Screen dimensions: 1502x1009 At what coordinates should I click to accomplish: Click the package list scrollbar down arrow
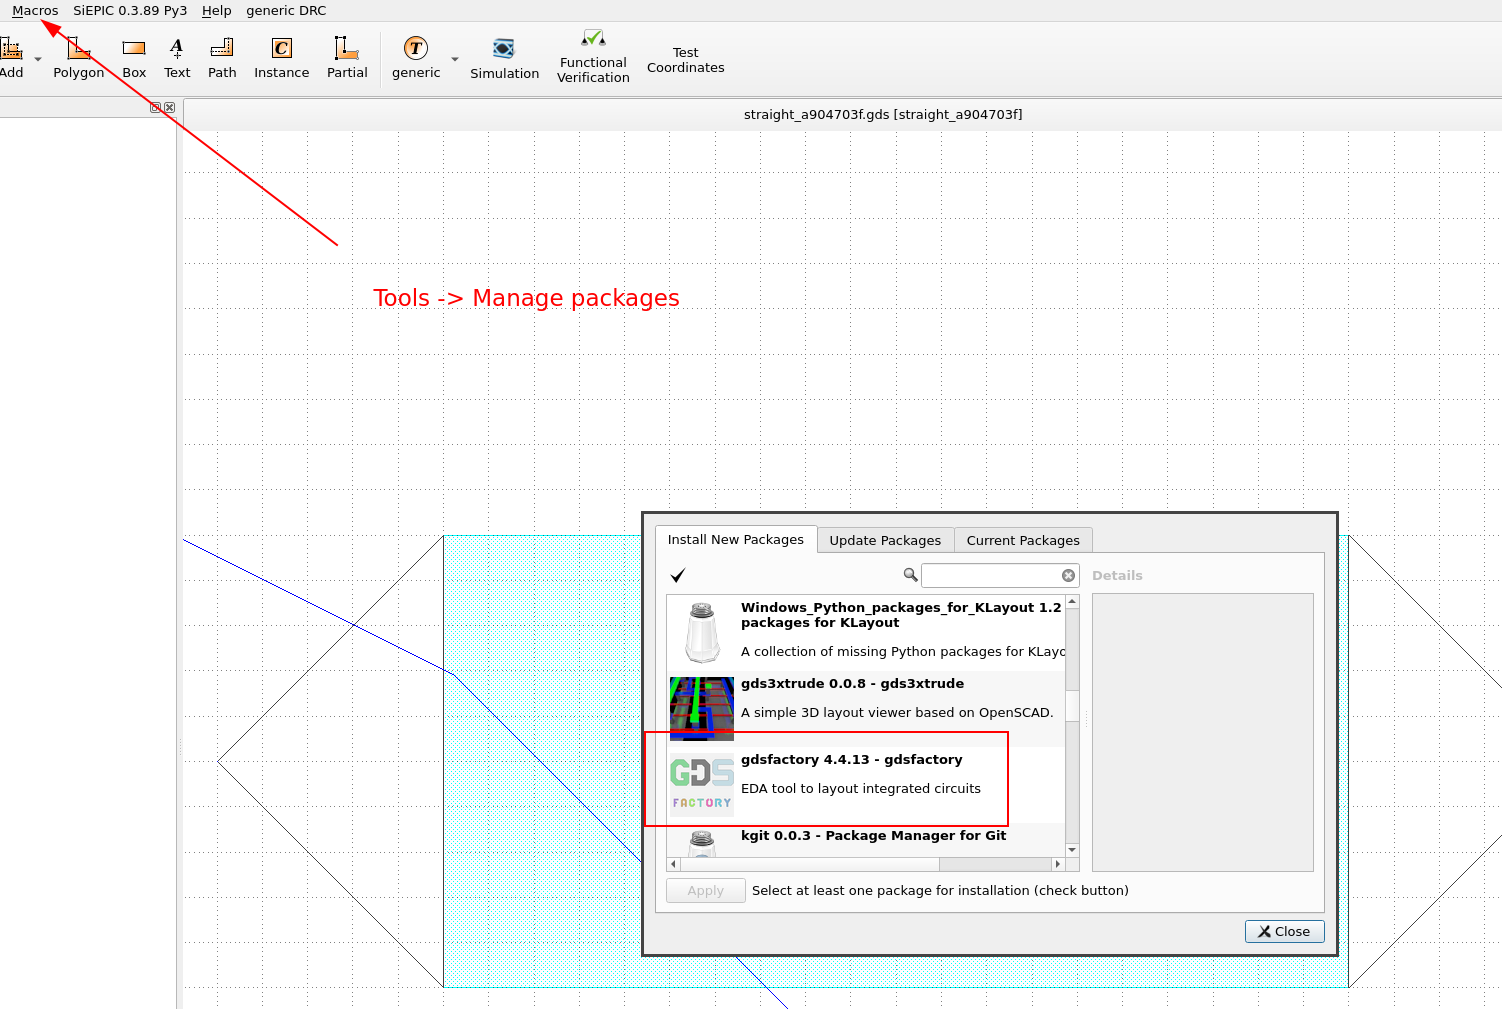coord(1072,849)
